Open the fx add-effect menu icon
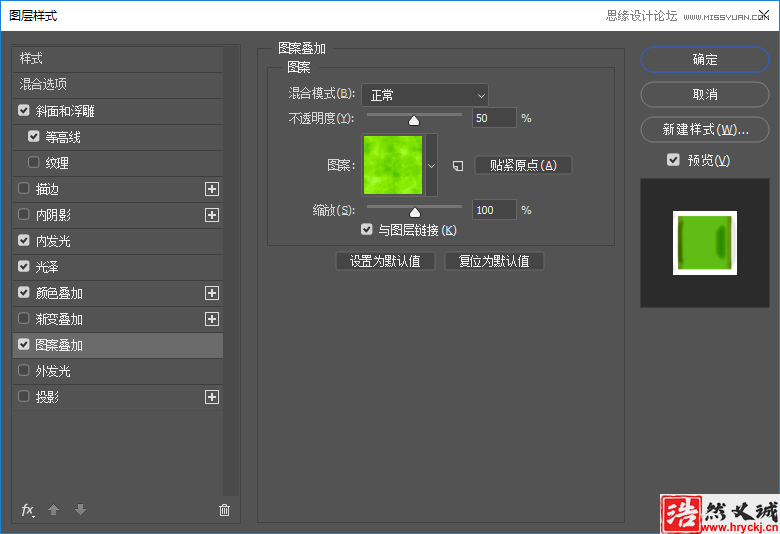780x534 pixels. (27, 510)
